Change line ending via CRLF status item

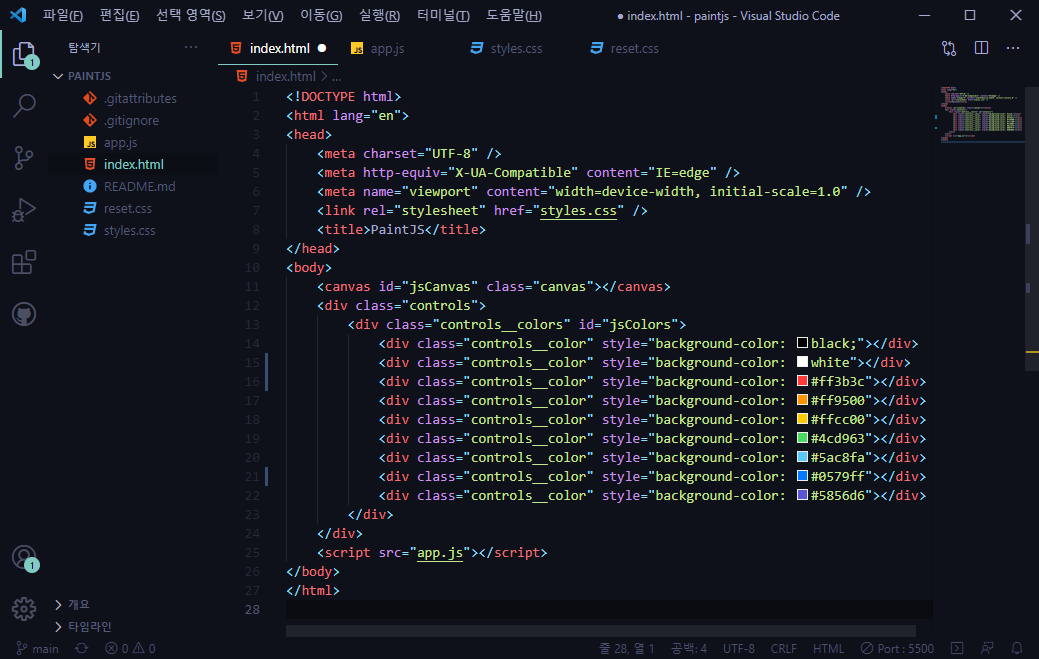click(x=783, y=648)
